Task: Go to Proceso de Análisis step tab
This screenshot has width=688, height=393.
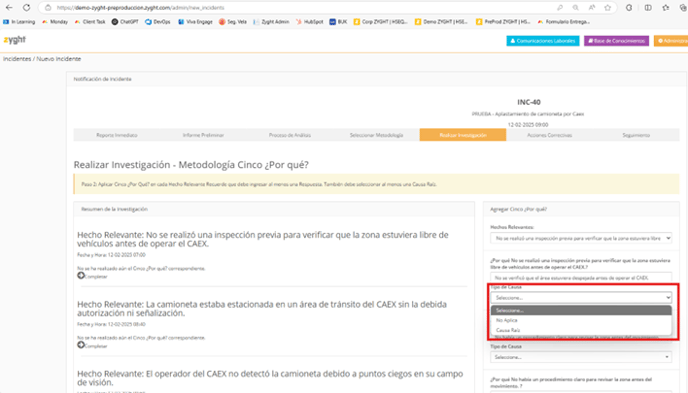Action: pyautogui.click(x=290, y=135)
